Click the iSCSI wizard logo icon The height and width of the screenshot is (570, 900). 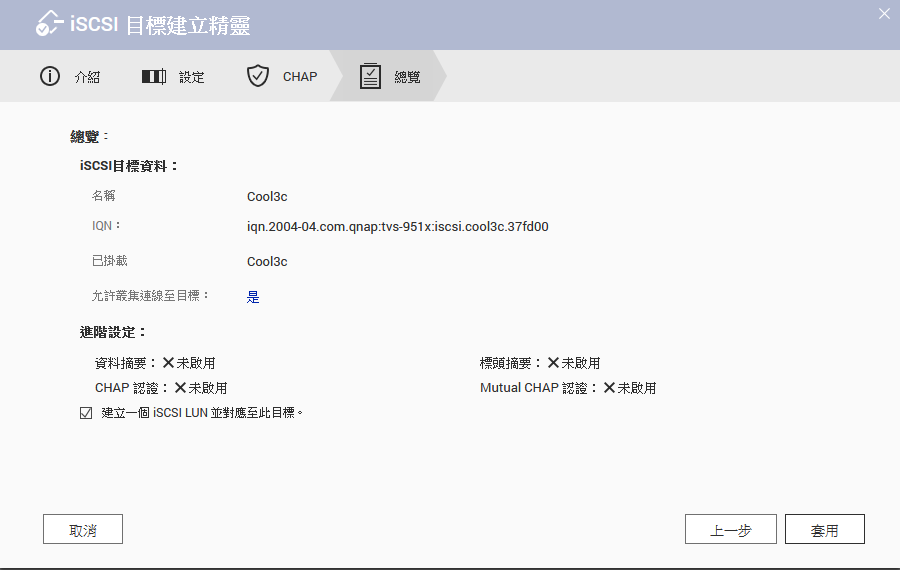tap(48, 24)
